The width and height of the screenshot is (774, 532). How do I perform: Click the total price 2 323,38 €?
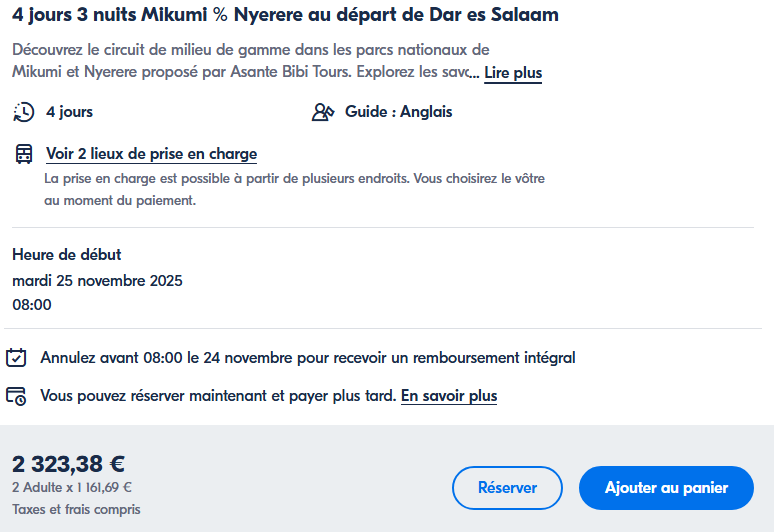point(68,464)
